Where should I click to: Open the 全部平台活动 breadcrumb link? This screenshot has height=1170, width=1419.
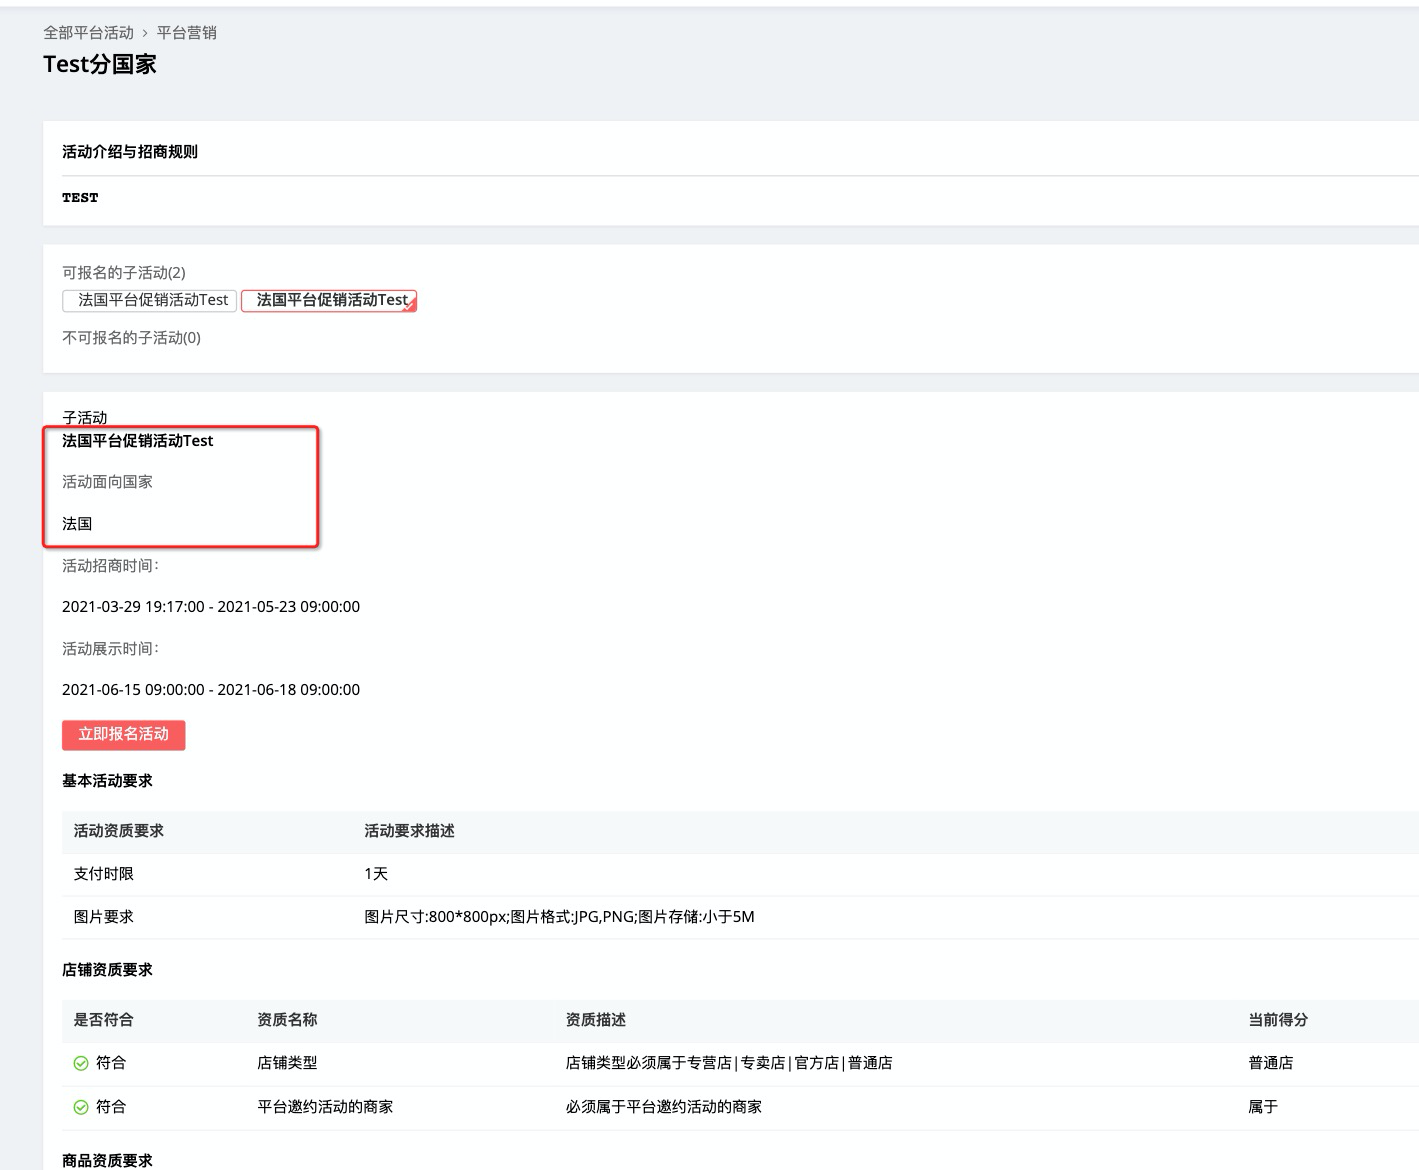coord(88,33)
